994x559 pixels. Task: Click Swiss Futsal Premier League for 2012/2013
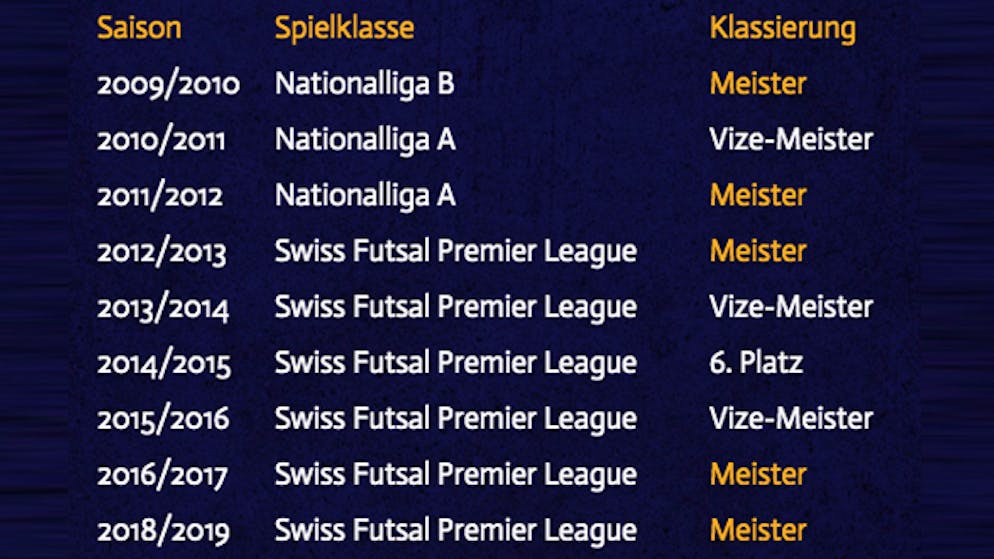(x=455, y=252)
